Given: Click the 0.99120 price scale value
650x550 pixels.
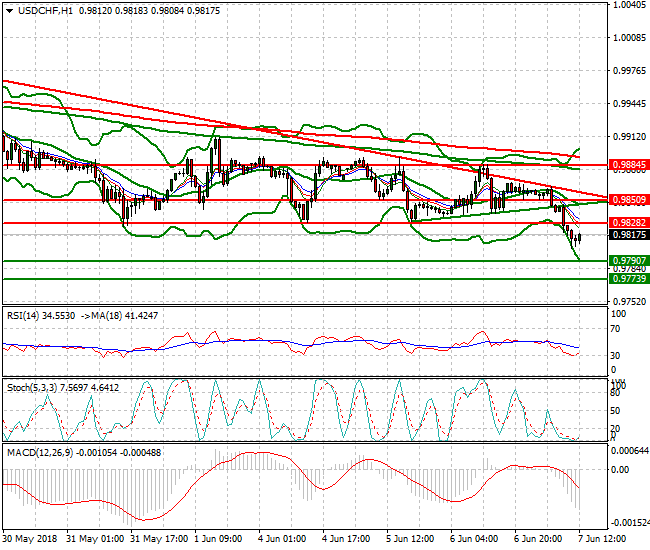Looking at the screenshot, I should (x=629, y=137).
